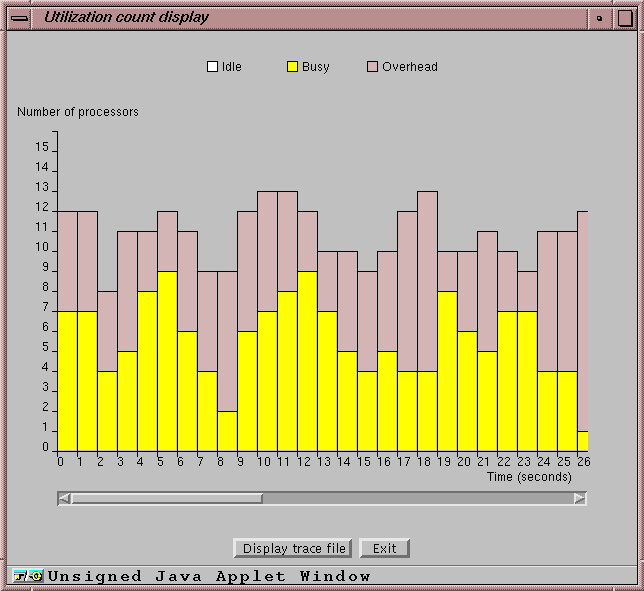Click the pink overhead bar at time 26
Viewport: 644px width, 591px height.
coord(583,321)
